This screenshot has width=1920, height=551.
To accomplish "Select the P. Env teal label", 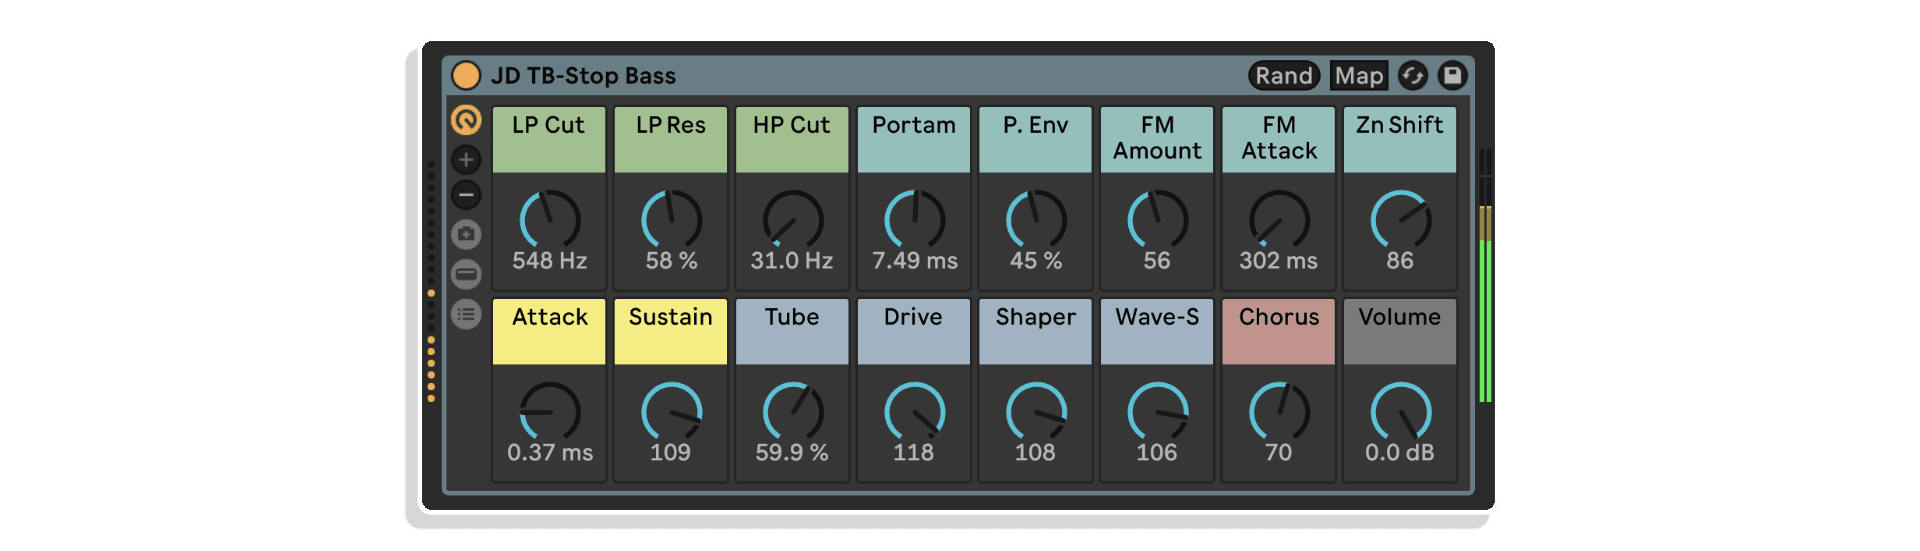I will coord(1036,140).
